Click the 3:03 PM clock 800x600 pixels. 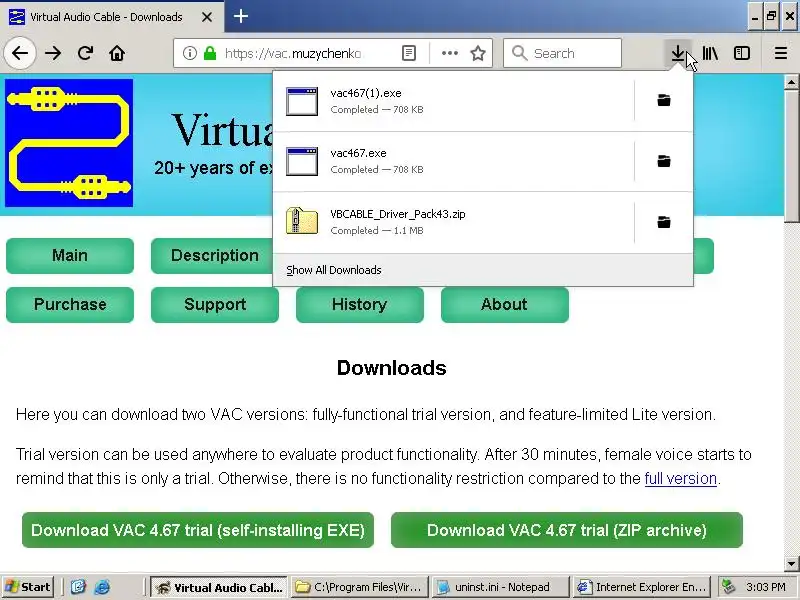click(765, 587)
